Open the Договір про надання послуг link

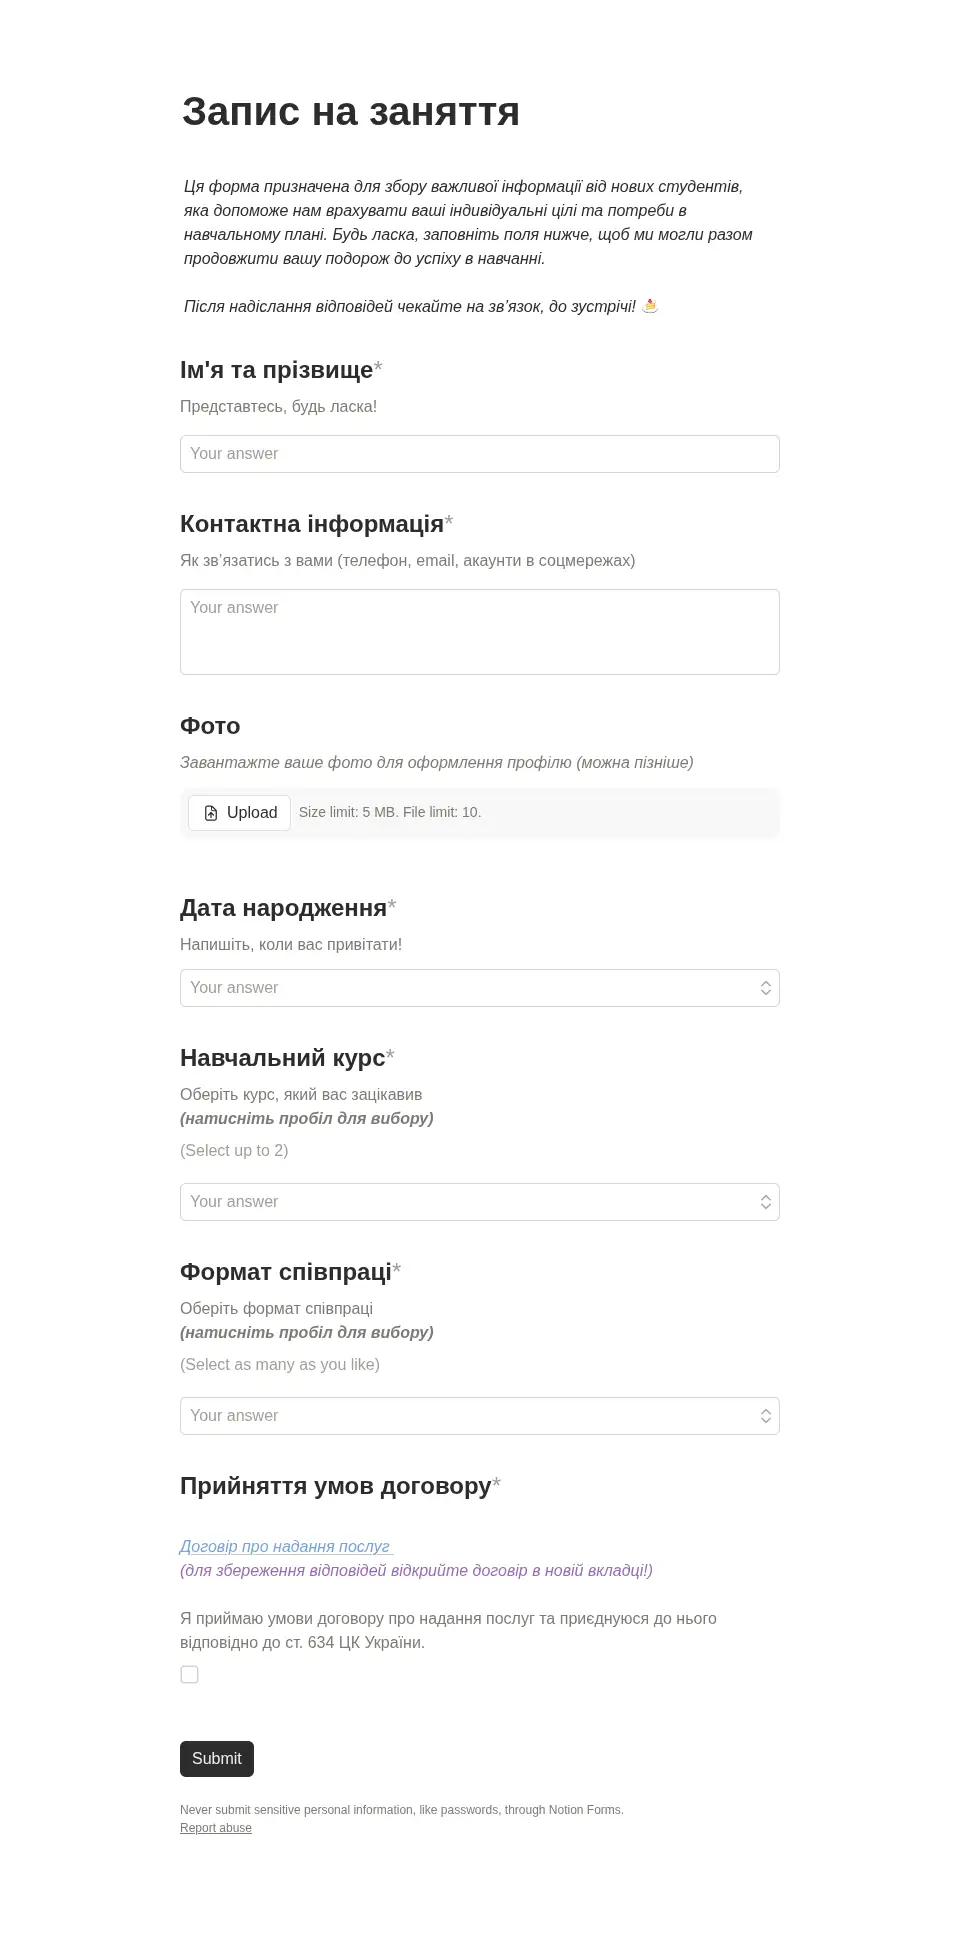click(285, 1546)
